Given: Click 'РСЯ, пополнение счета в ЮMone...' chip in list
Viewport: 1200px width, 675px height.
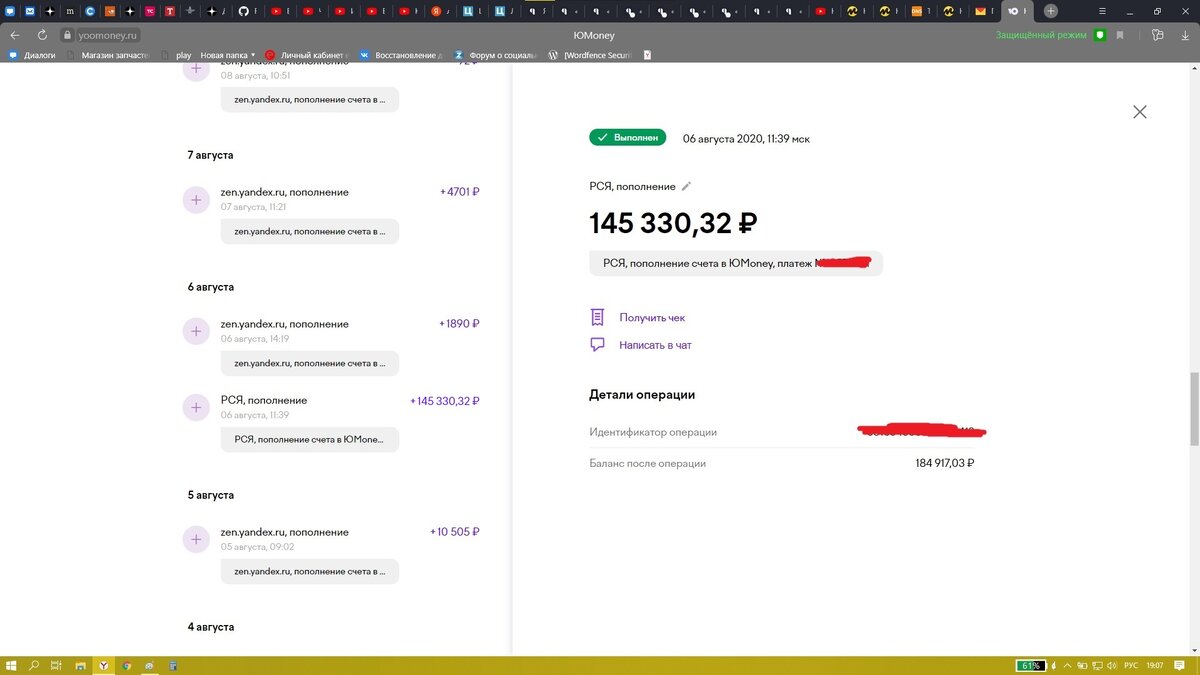Looking at the screenshot, I should pos(309,439).
